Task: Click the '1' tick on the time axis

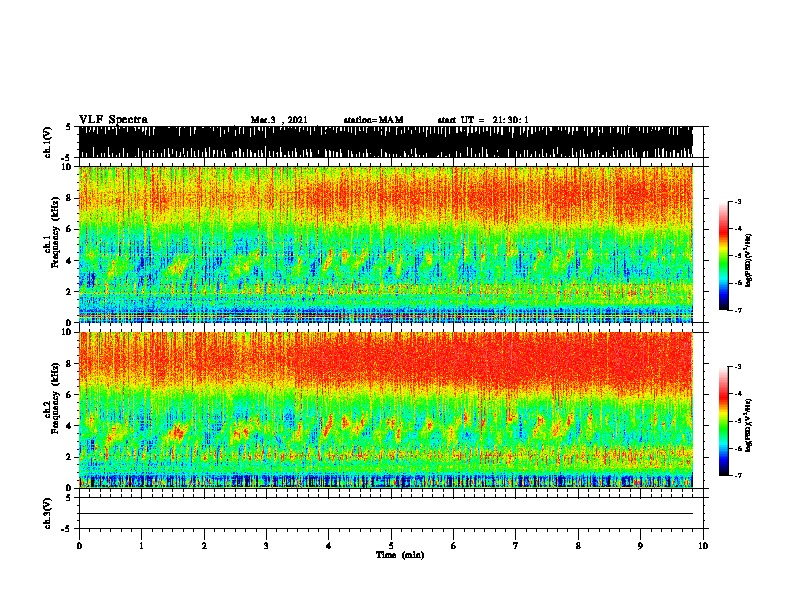Action: pos(141,546)
